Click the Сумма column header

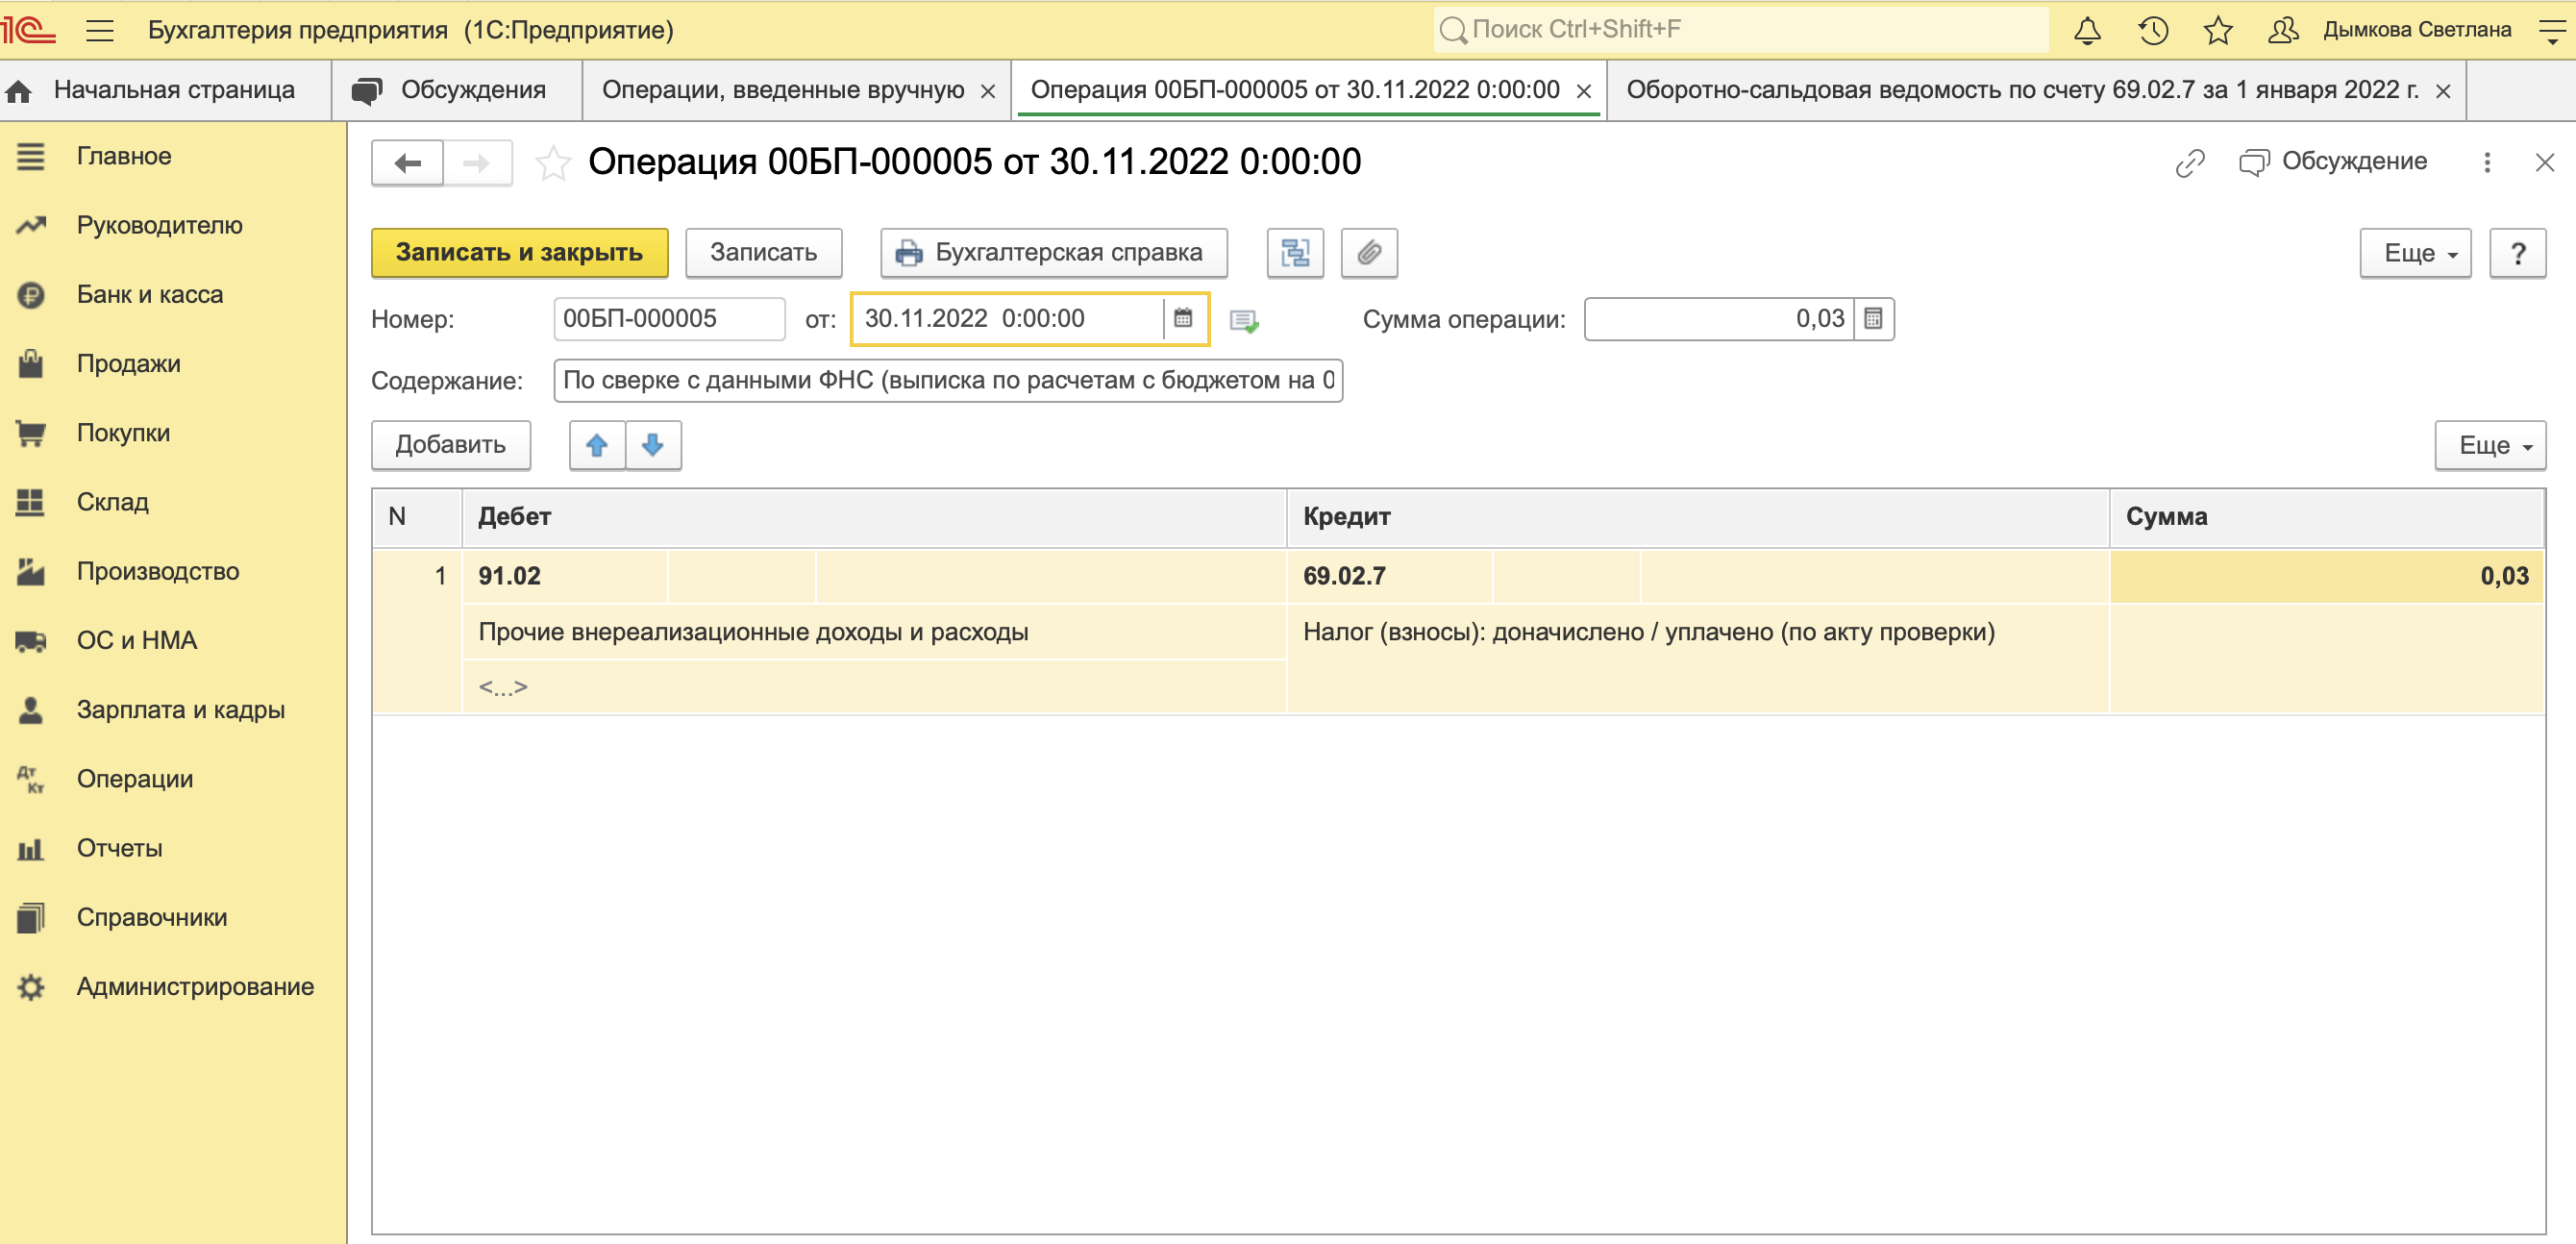point(2326,517)
